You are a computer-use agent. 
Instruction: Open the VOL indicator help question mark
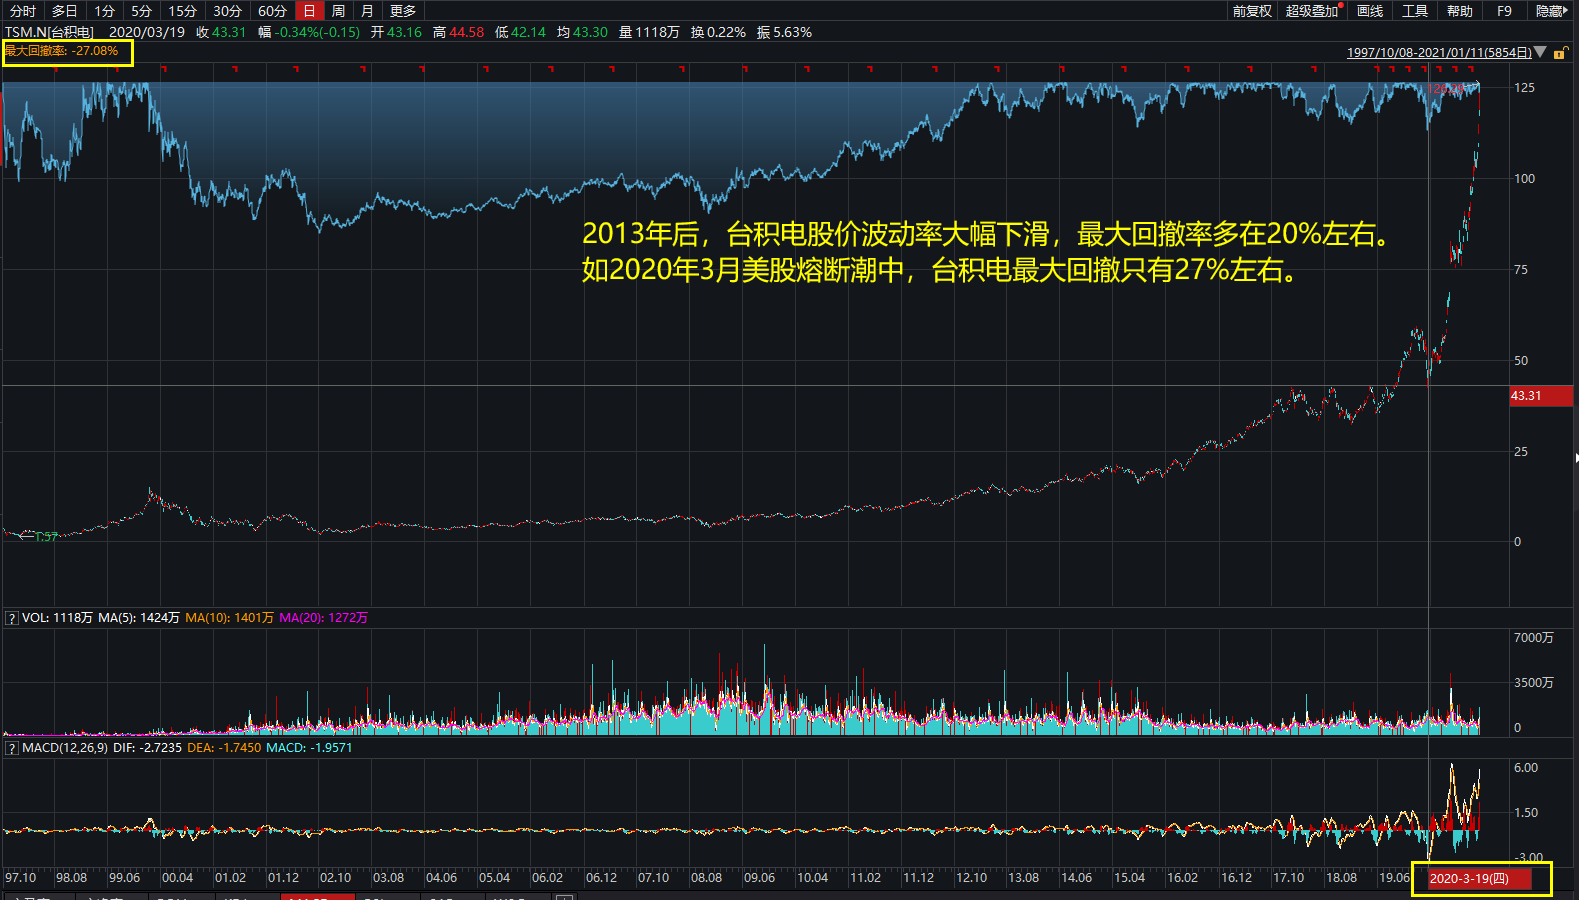(12, 618)
